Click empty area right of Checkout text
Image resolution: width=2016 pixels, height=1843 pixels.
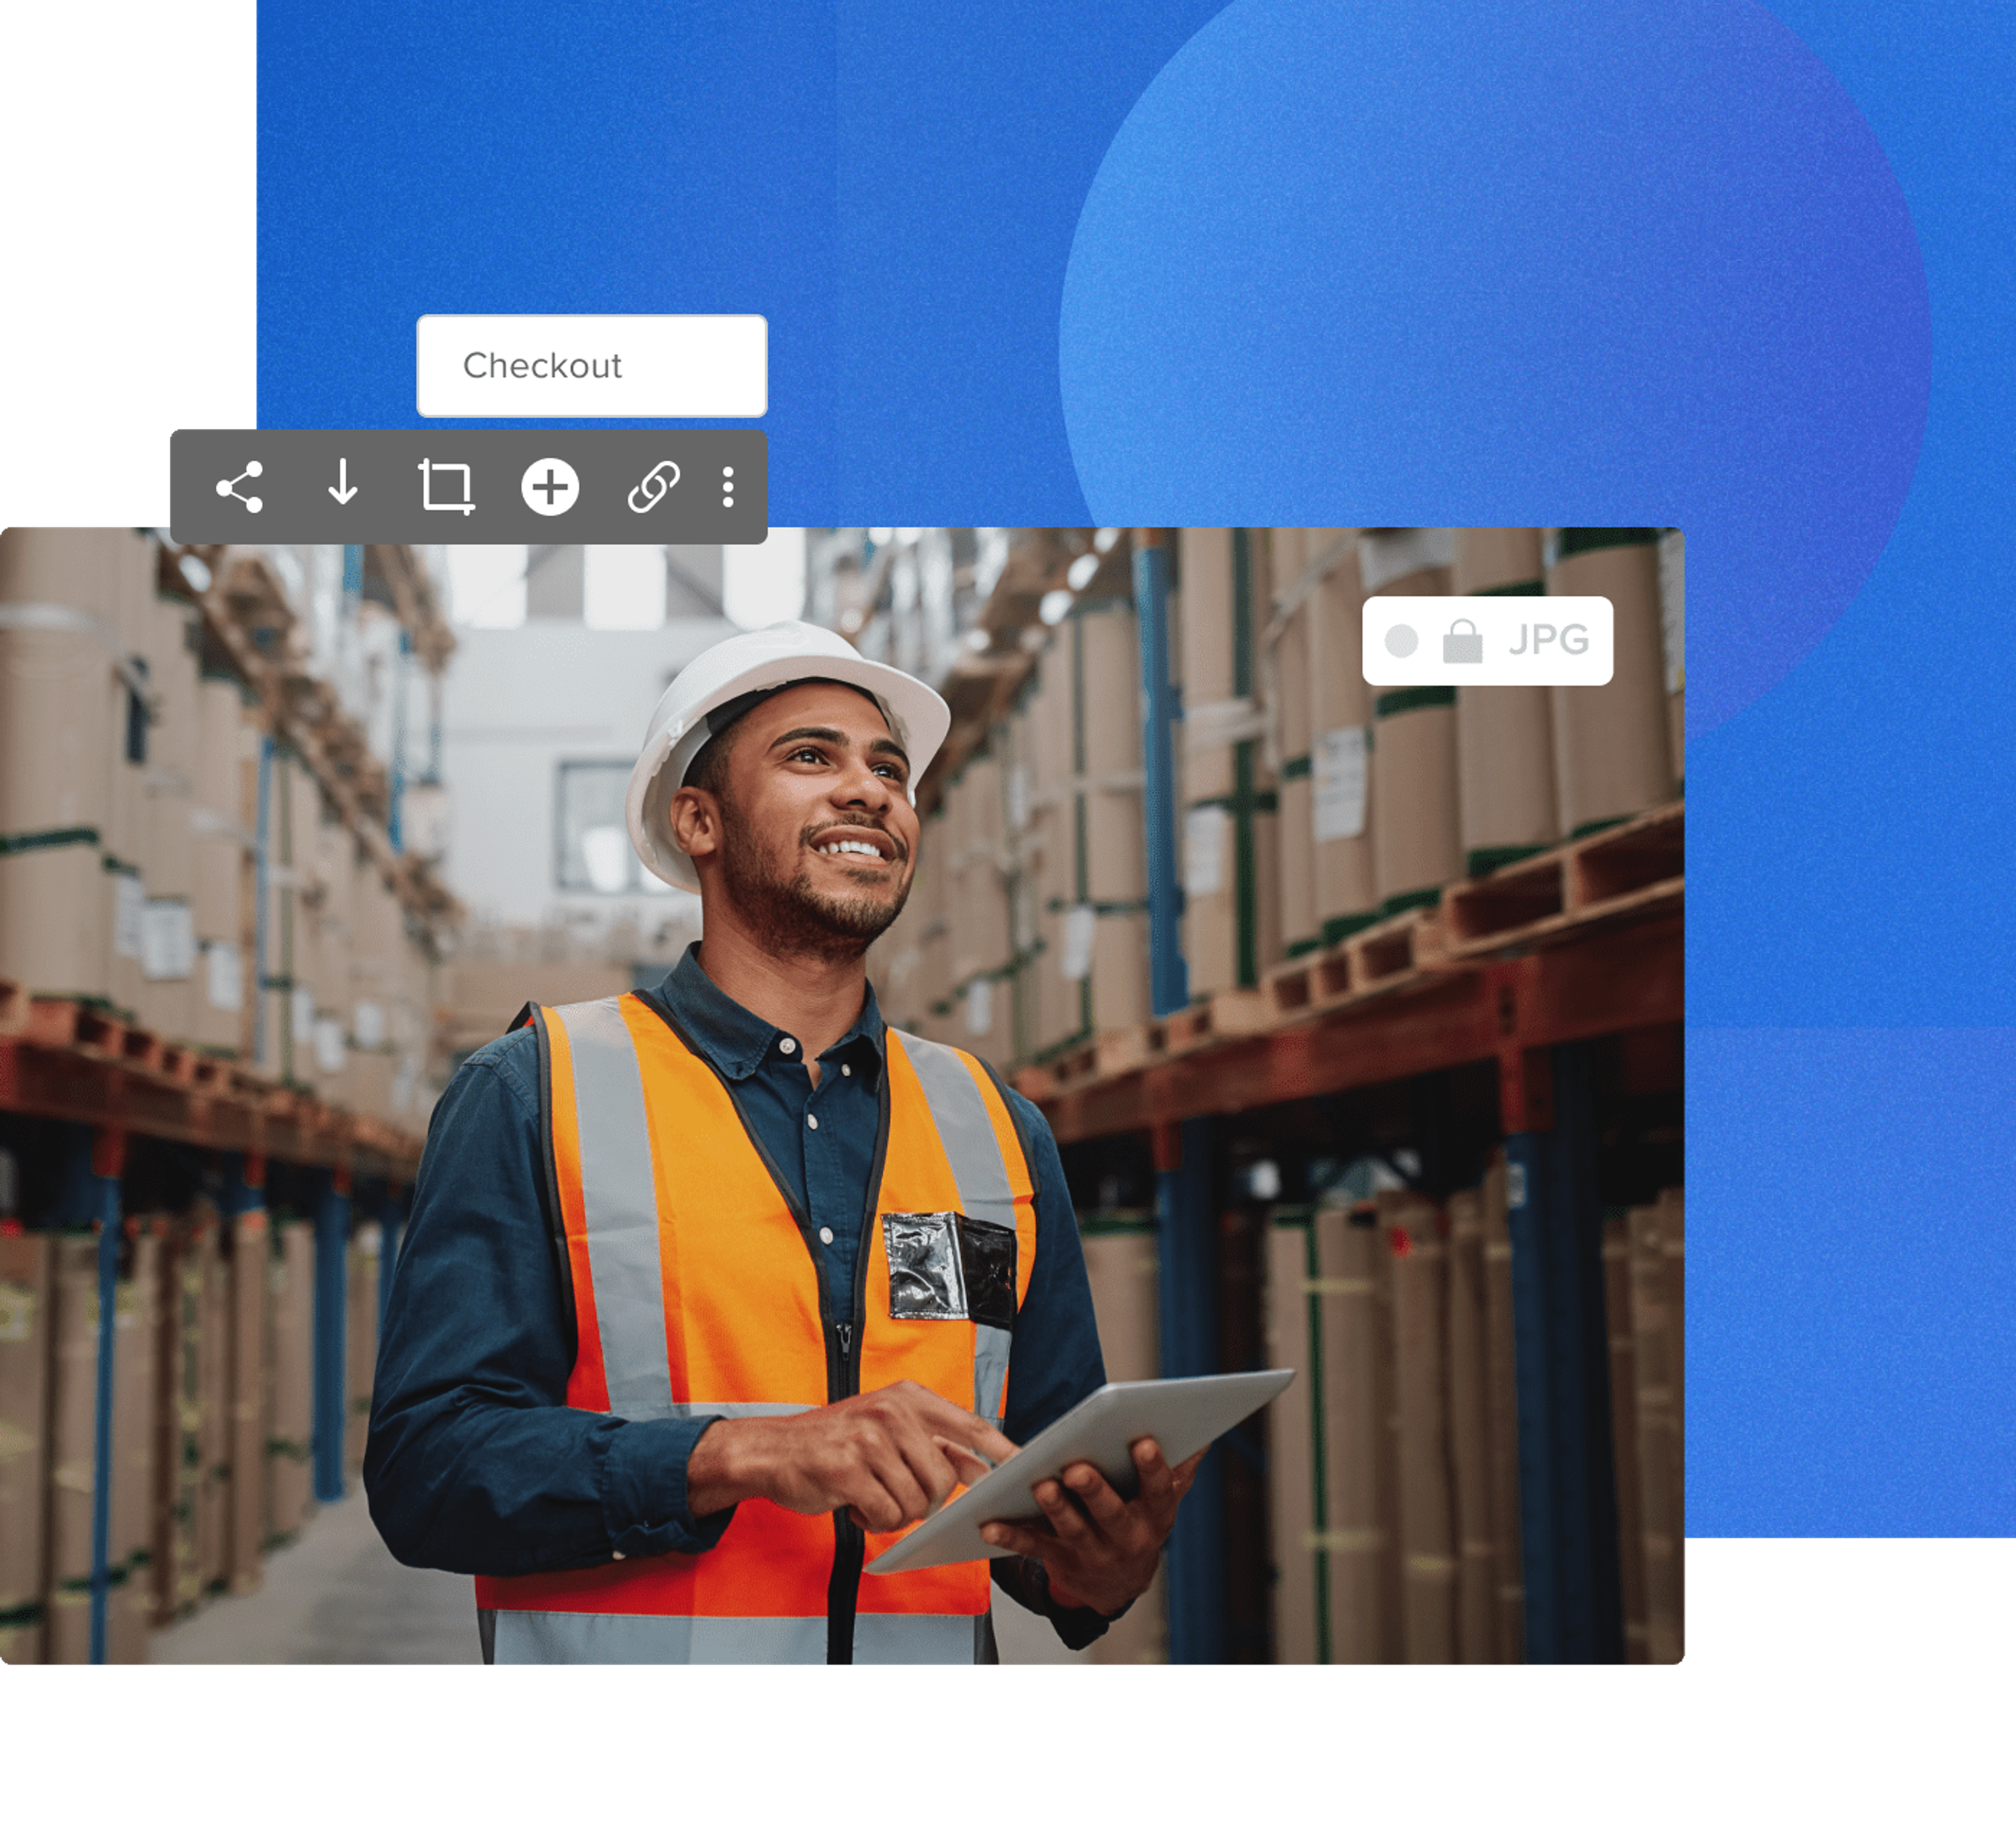(700, 366)
